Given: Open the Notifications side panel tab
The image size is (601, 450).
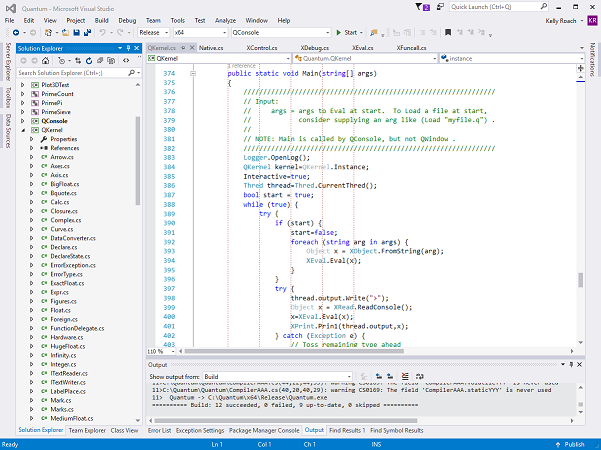Looking at the screenshot, I should pos(593,59).
